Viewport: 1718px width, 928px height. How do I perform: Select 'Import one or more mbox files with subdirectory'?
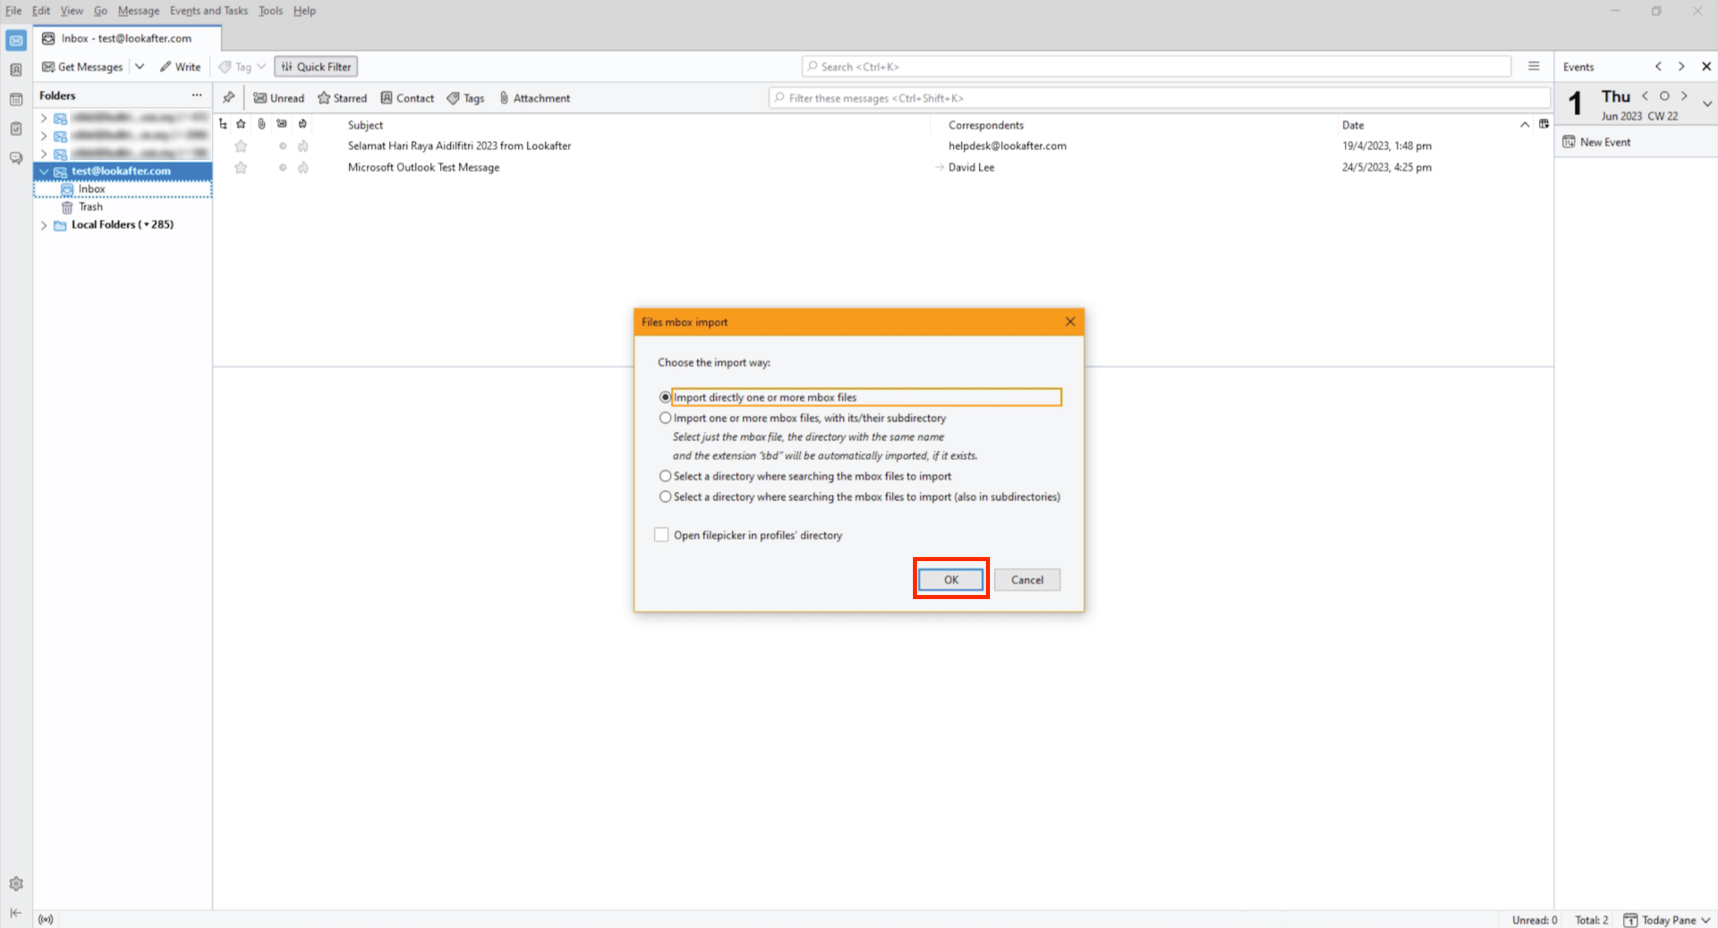[x=665, y=418]
